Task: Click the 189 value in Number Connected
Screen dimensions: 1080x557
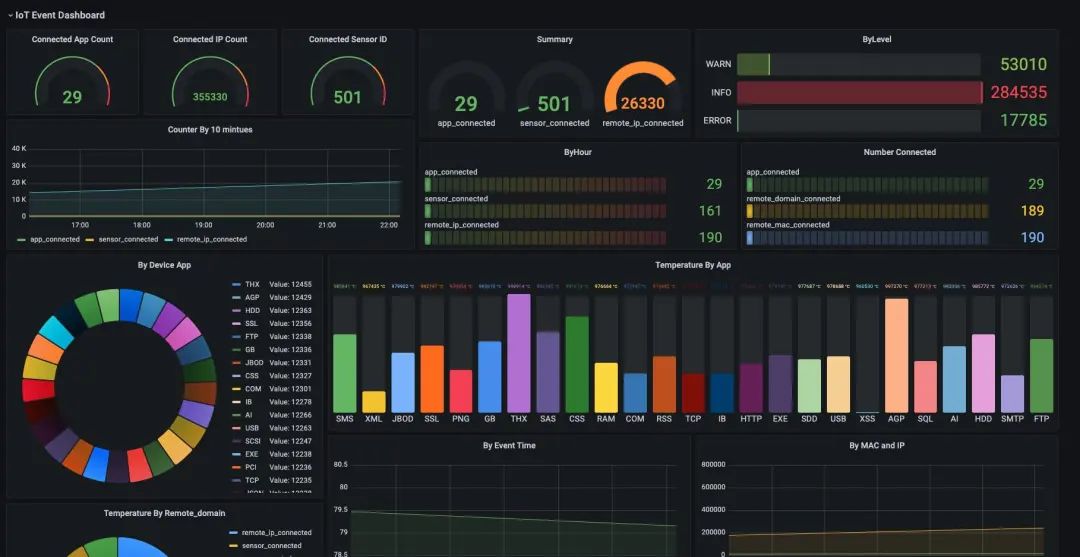Action: coord(1032,211)
